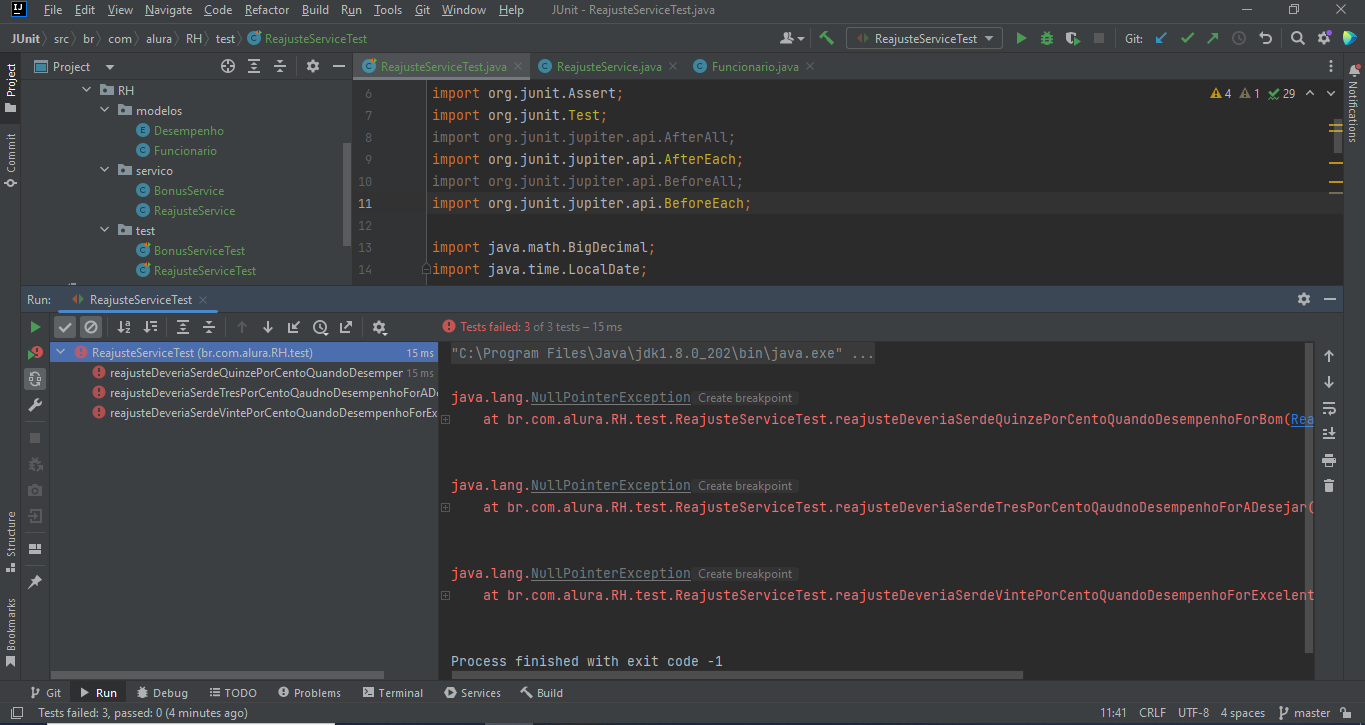1365x725 pixels.
Task: Open the Navigate menu
Action: pyautogui.click(x=168, y=10)
